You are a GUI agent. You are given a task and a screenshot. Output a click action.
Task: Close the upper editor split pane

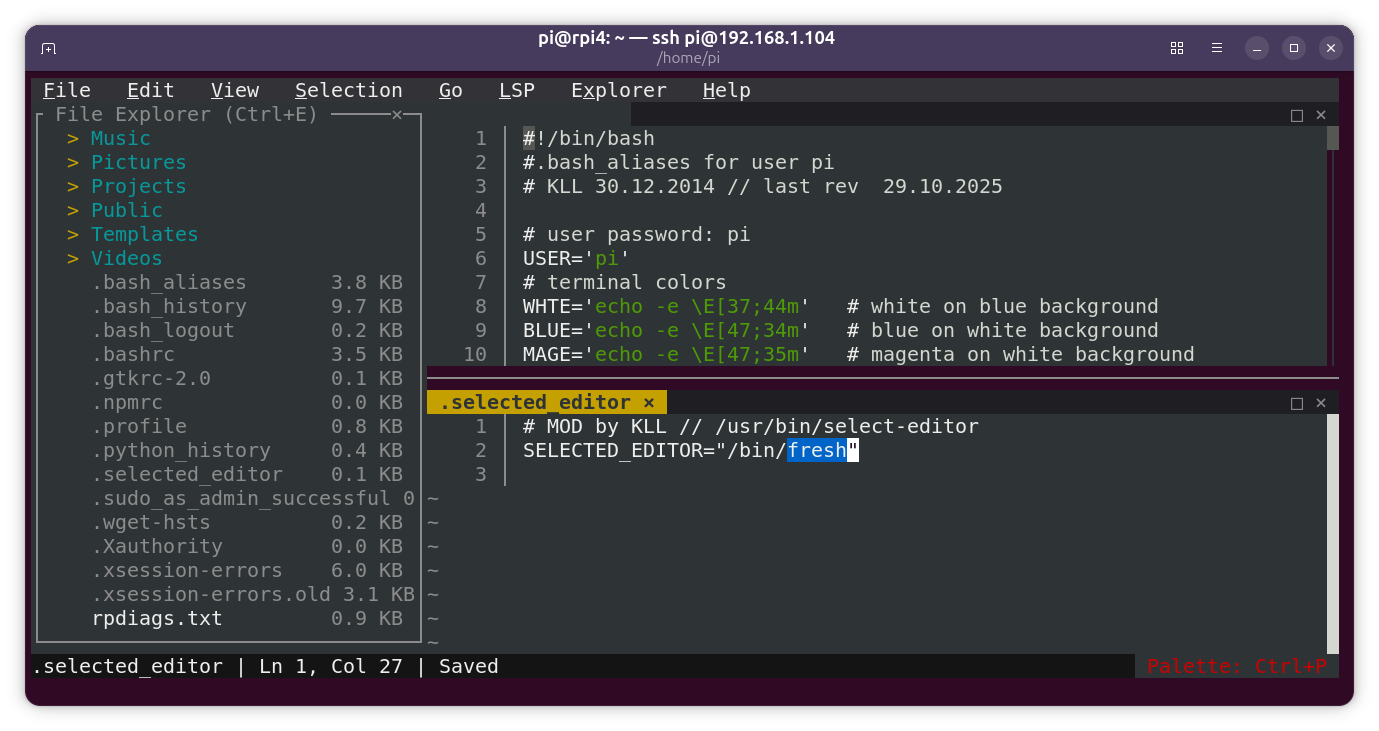coord(1321,115)
